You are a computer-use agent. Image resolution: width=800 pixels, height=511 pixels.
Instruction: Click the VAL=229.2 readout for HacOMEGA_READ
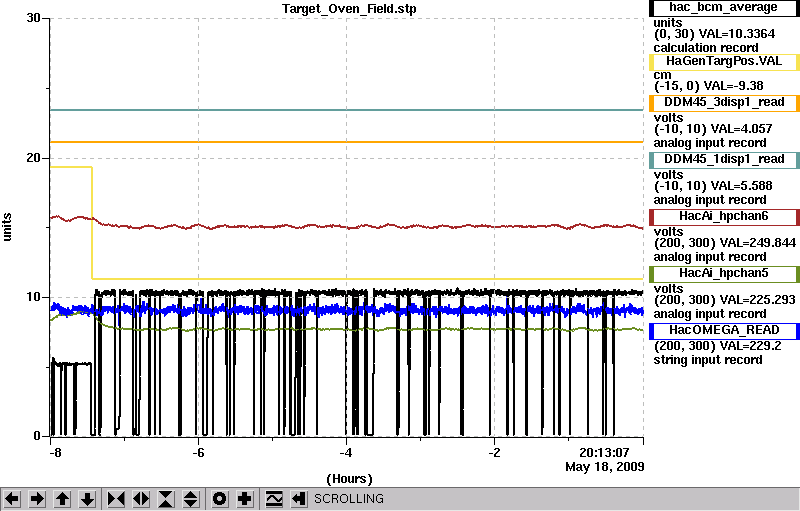[x=750, y=346]
